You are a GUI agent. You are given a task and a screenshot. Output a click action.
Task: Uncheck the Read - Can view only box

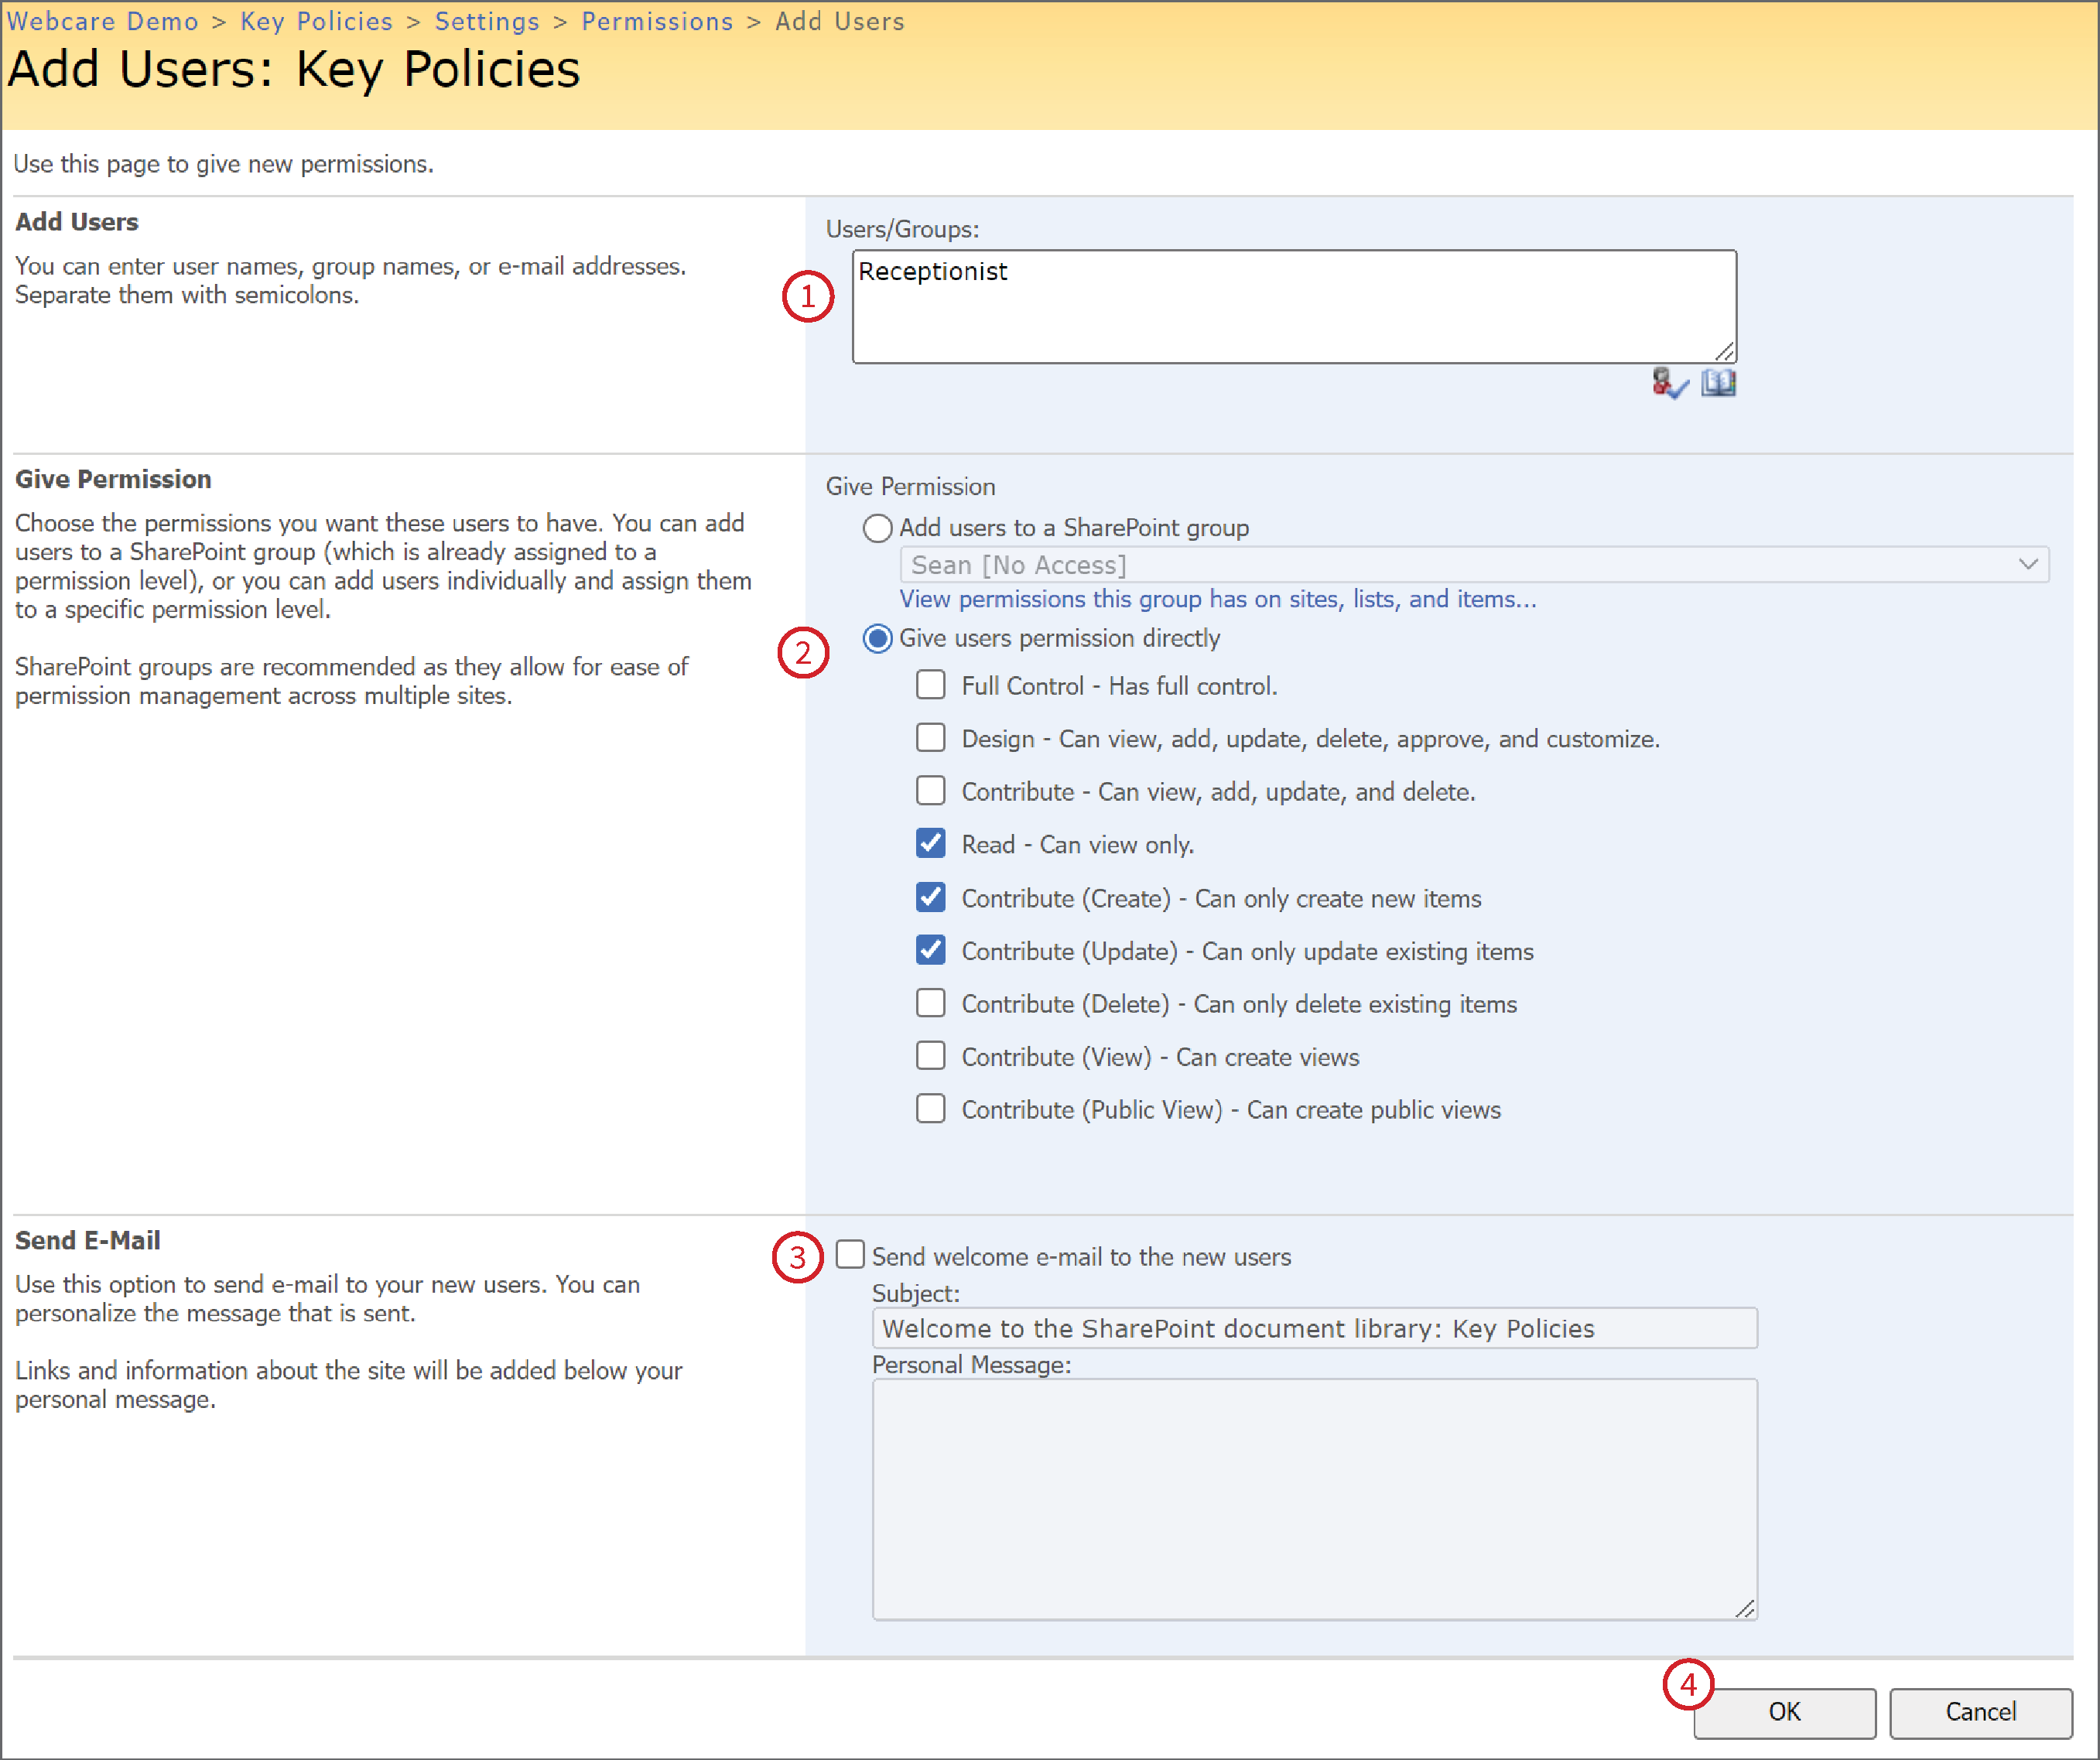[x=930, y=844]
